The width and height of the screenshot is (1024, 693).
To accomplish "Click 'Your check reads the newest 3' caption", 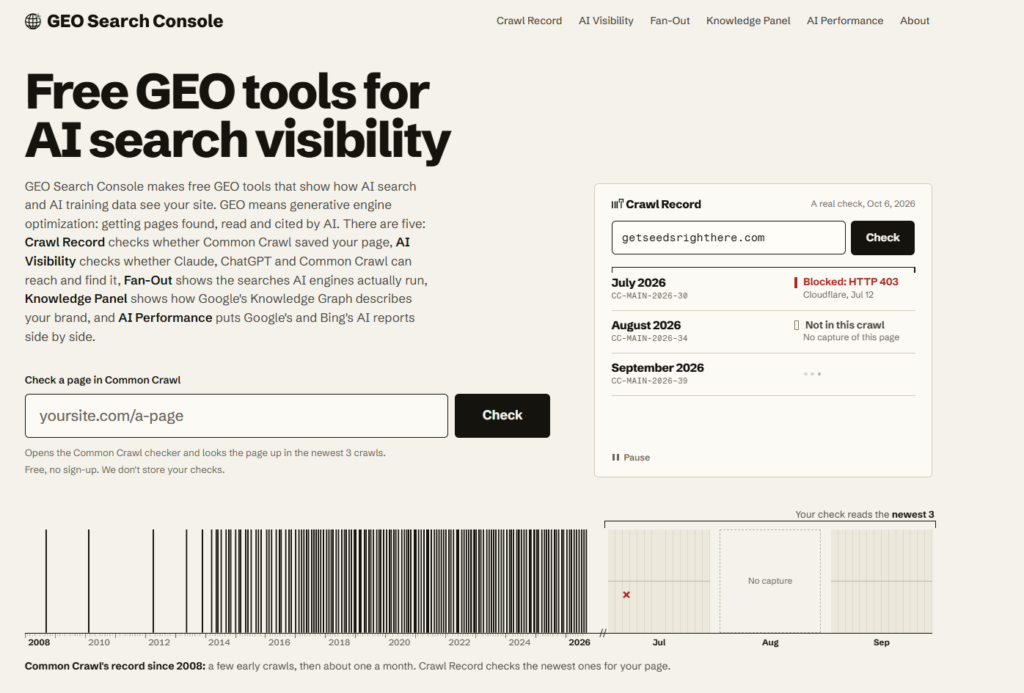I will [x=865, y=515].
